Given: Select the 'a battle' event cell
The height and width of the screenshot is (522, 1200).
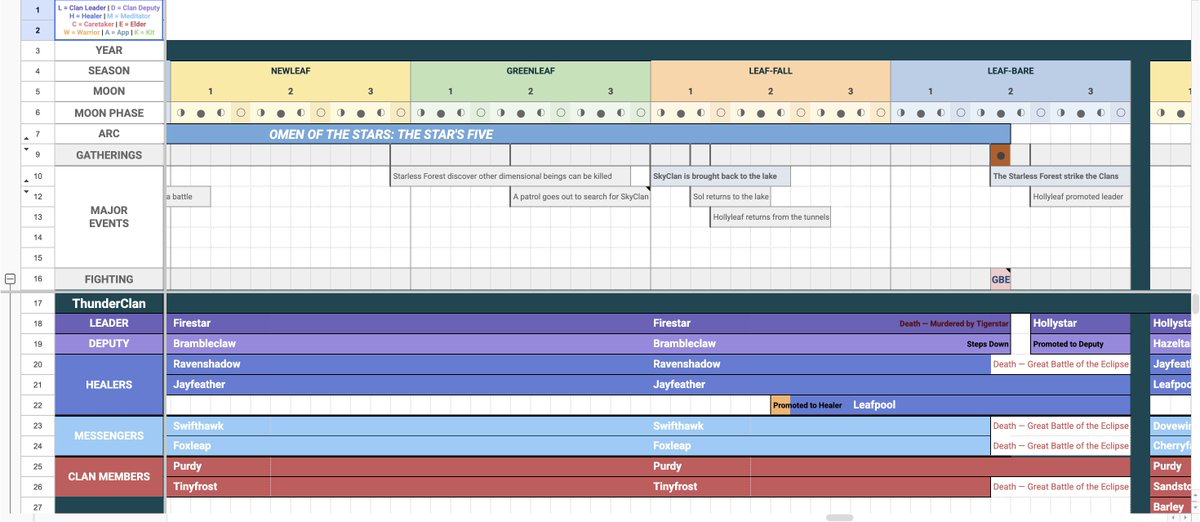Looking at the screenshot, I should coord(188,196).
